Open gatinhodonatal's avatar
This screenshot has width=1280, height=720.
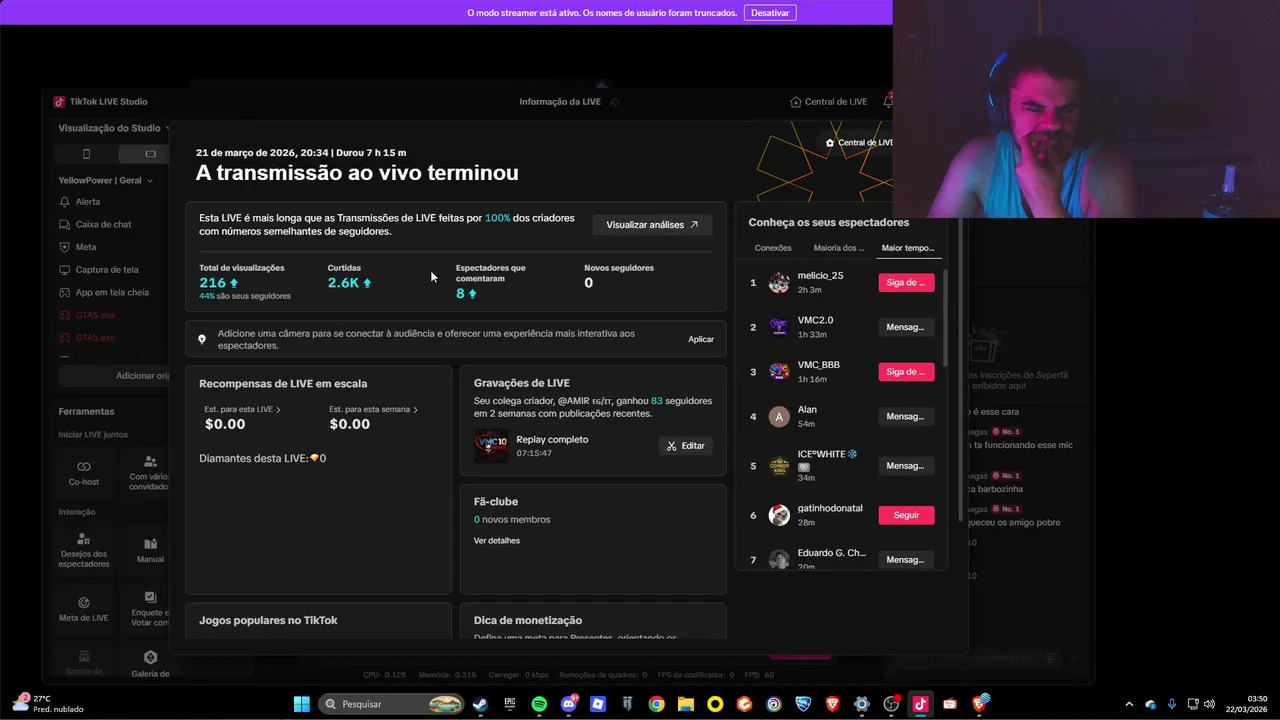(x=779, y=515)
